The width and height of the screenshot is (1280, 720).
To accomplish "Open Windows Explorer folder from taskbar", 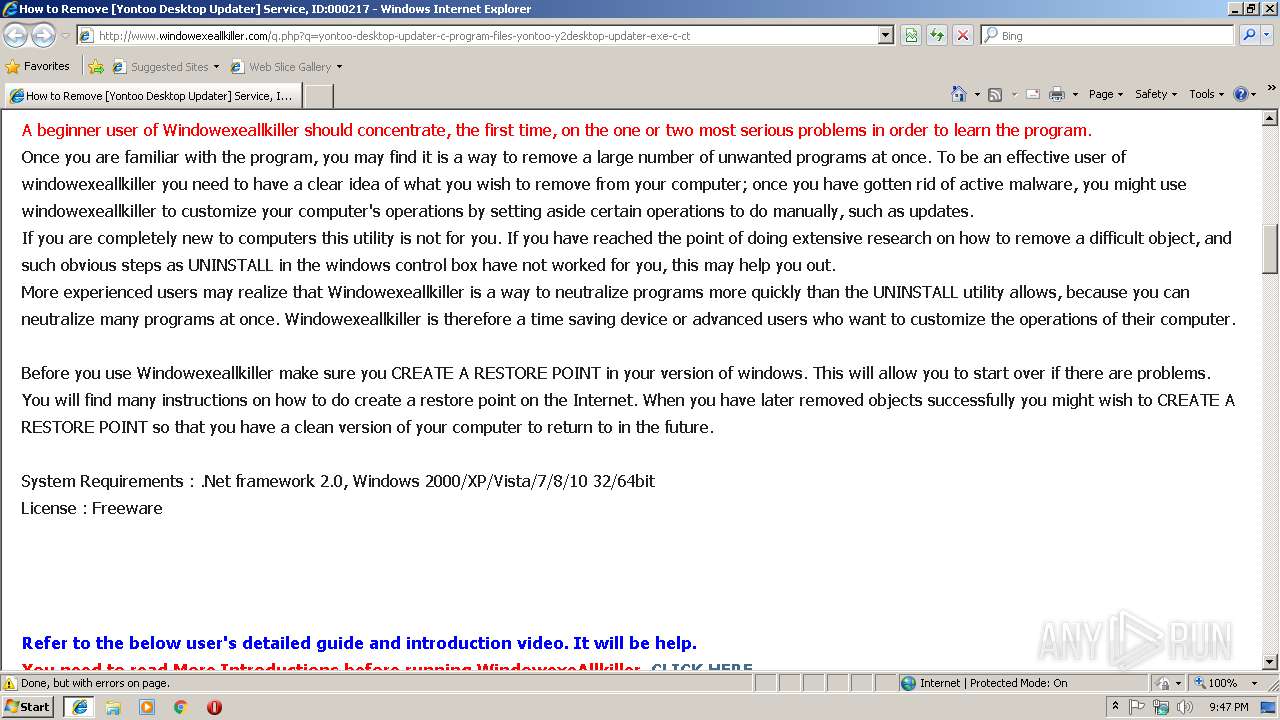I will [x=113, y=707].
